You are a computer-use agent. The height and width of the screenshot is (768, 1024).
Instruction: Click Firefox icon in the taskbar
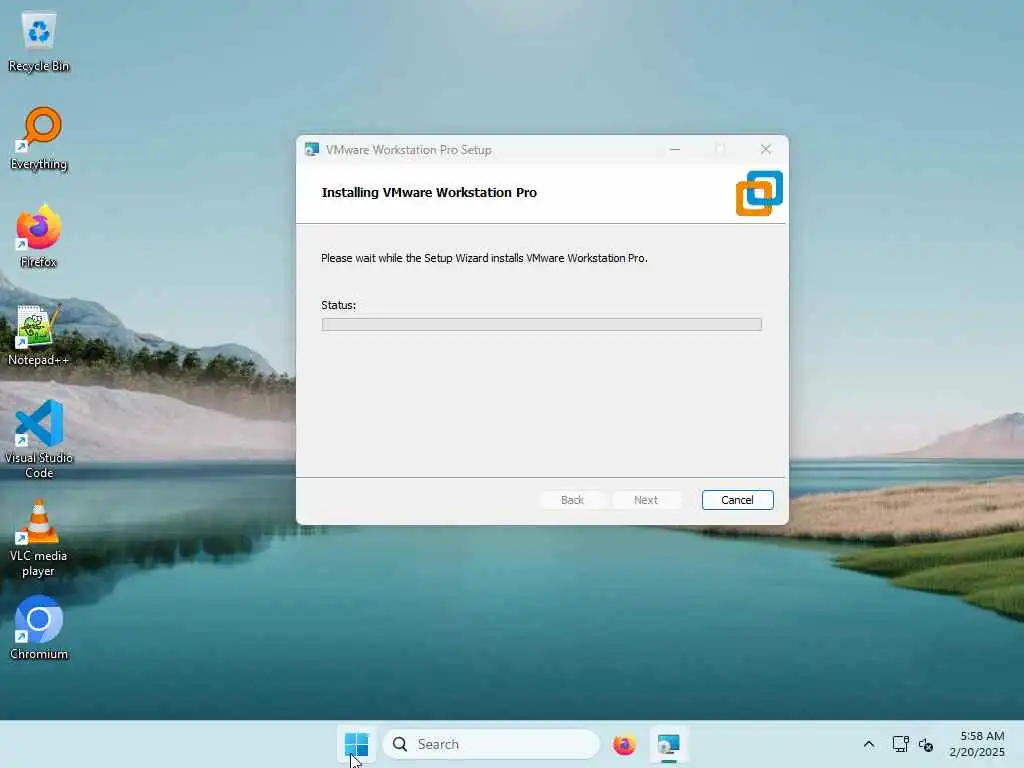[624, 744]
